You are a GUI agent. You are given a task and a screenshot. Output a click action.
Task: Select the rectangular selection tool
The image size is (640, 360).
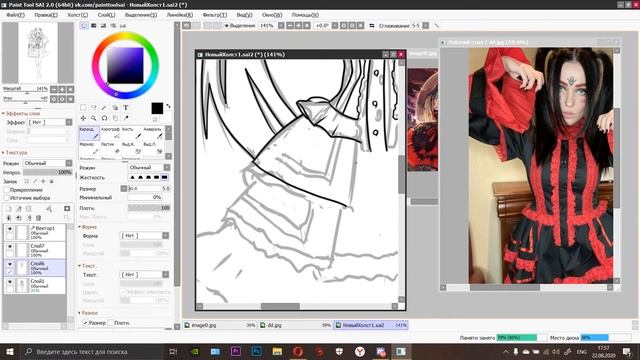(83, 108)
